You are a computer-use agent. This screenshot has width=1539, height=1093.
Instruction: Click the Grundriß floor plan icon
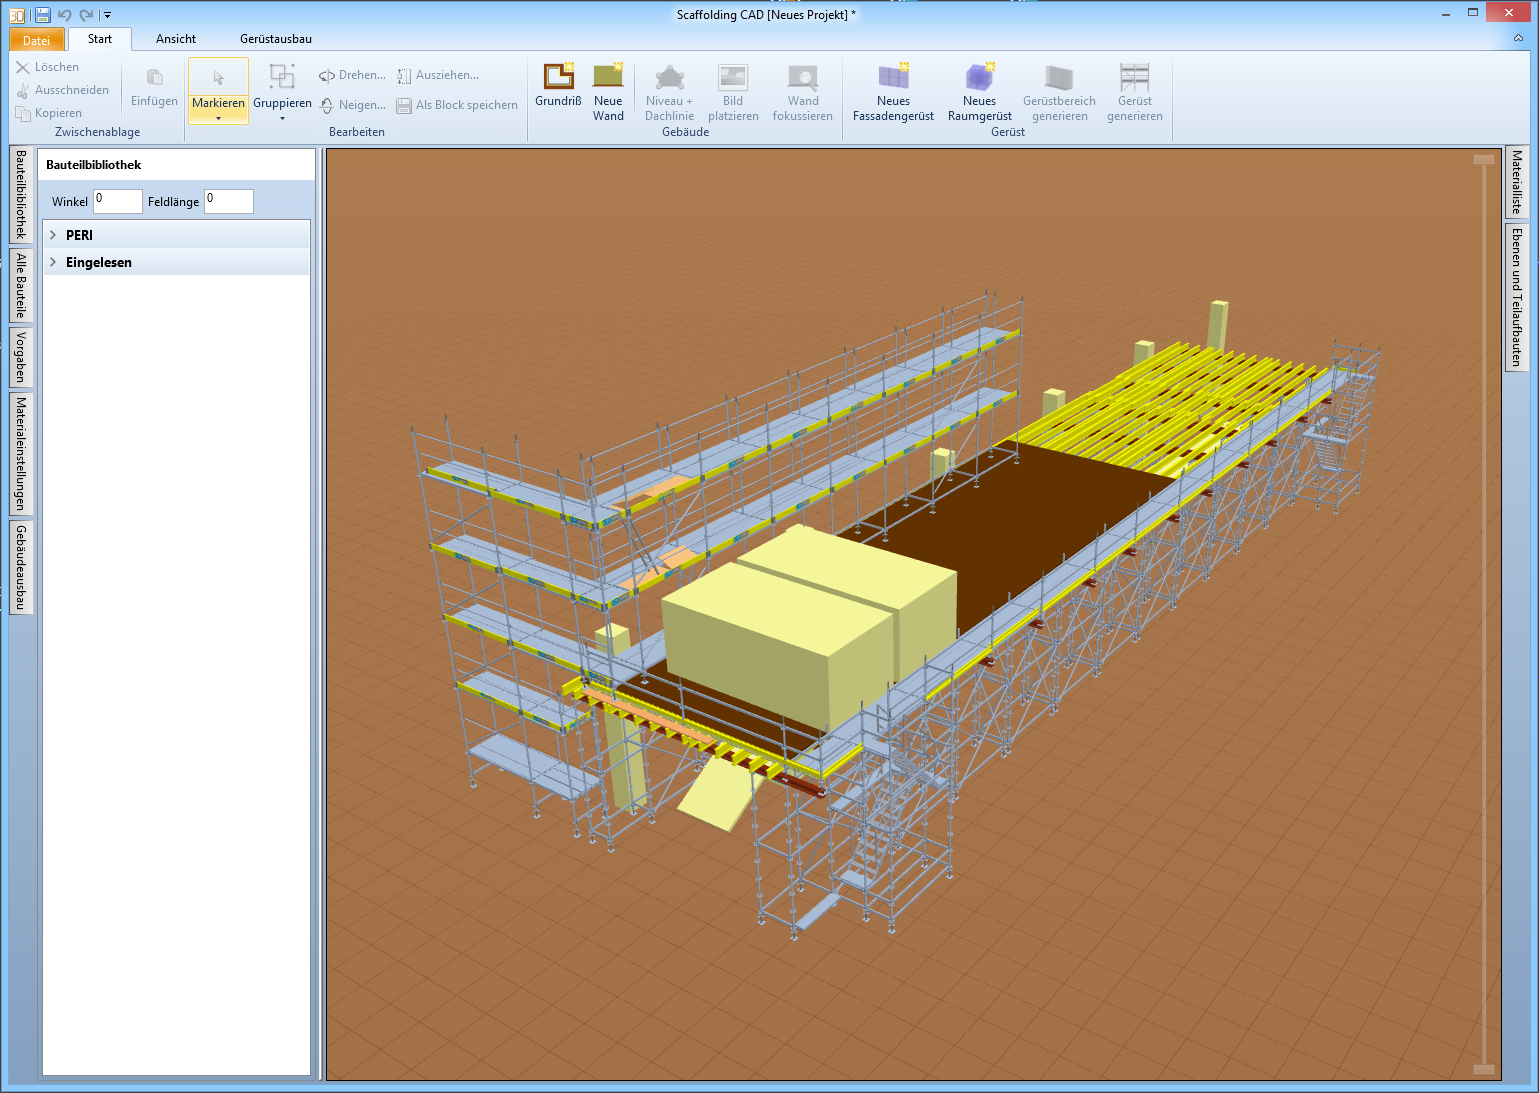558,78
